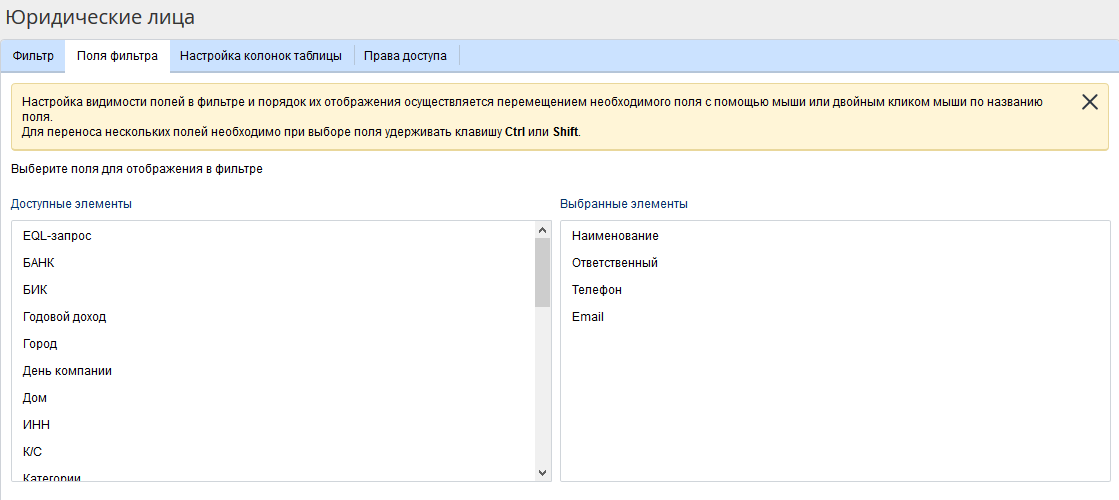Select EQL-запрос in available elements
Viewport: 1119px width, 500px height.
(64, 236)
